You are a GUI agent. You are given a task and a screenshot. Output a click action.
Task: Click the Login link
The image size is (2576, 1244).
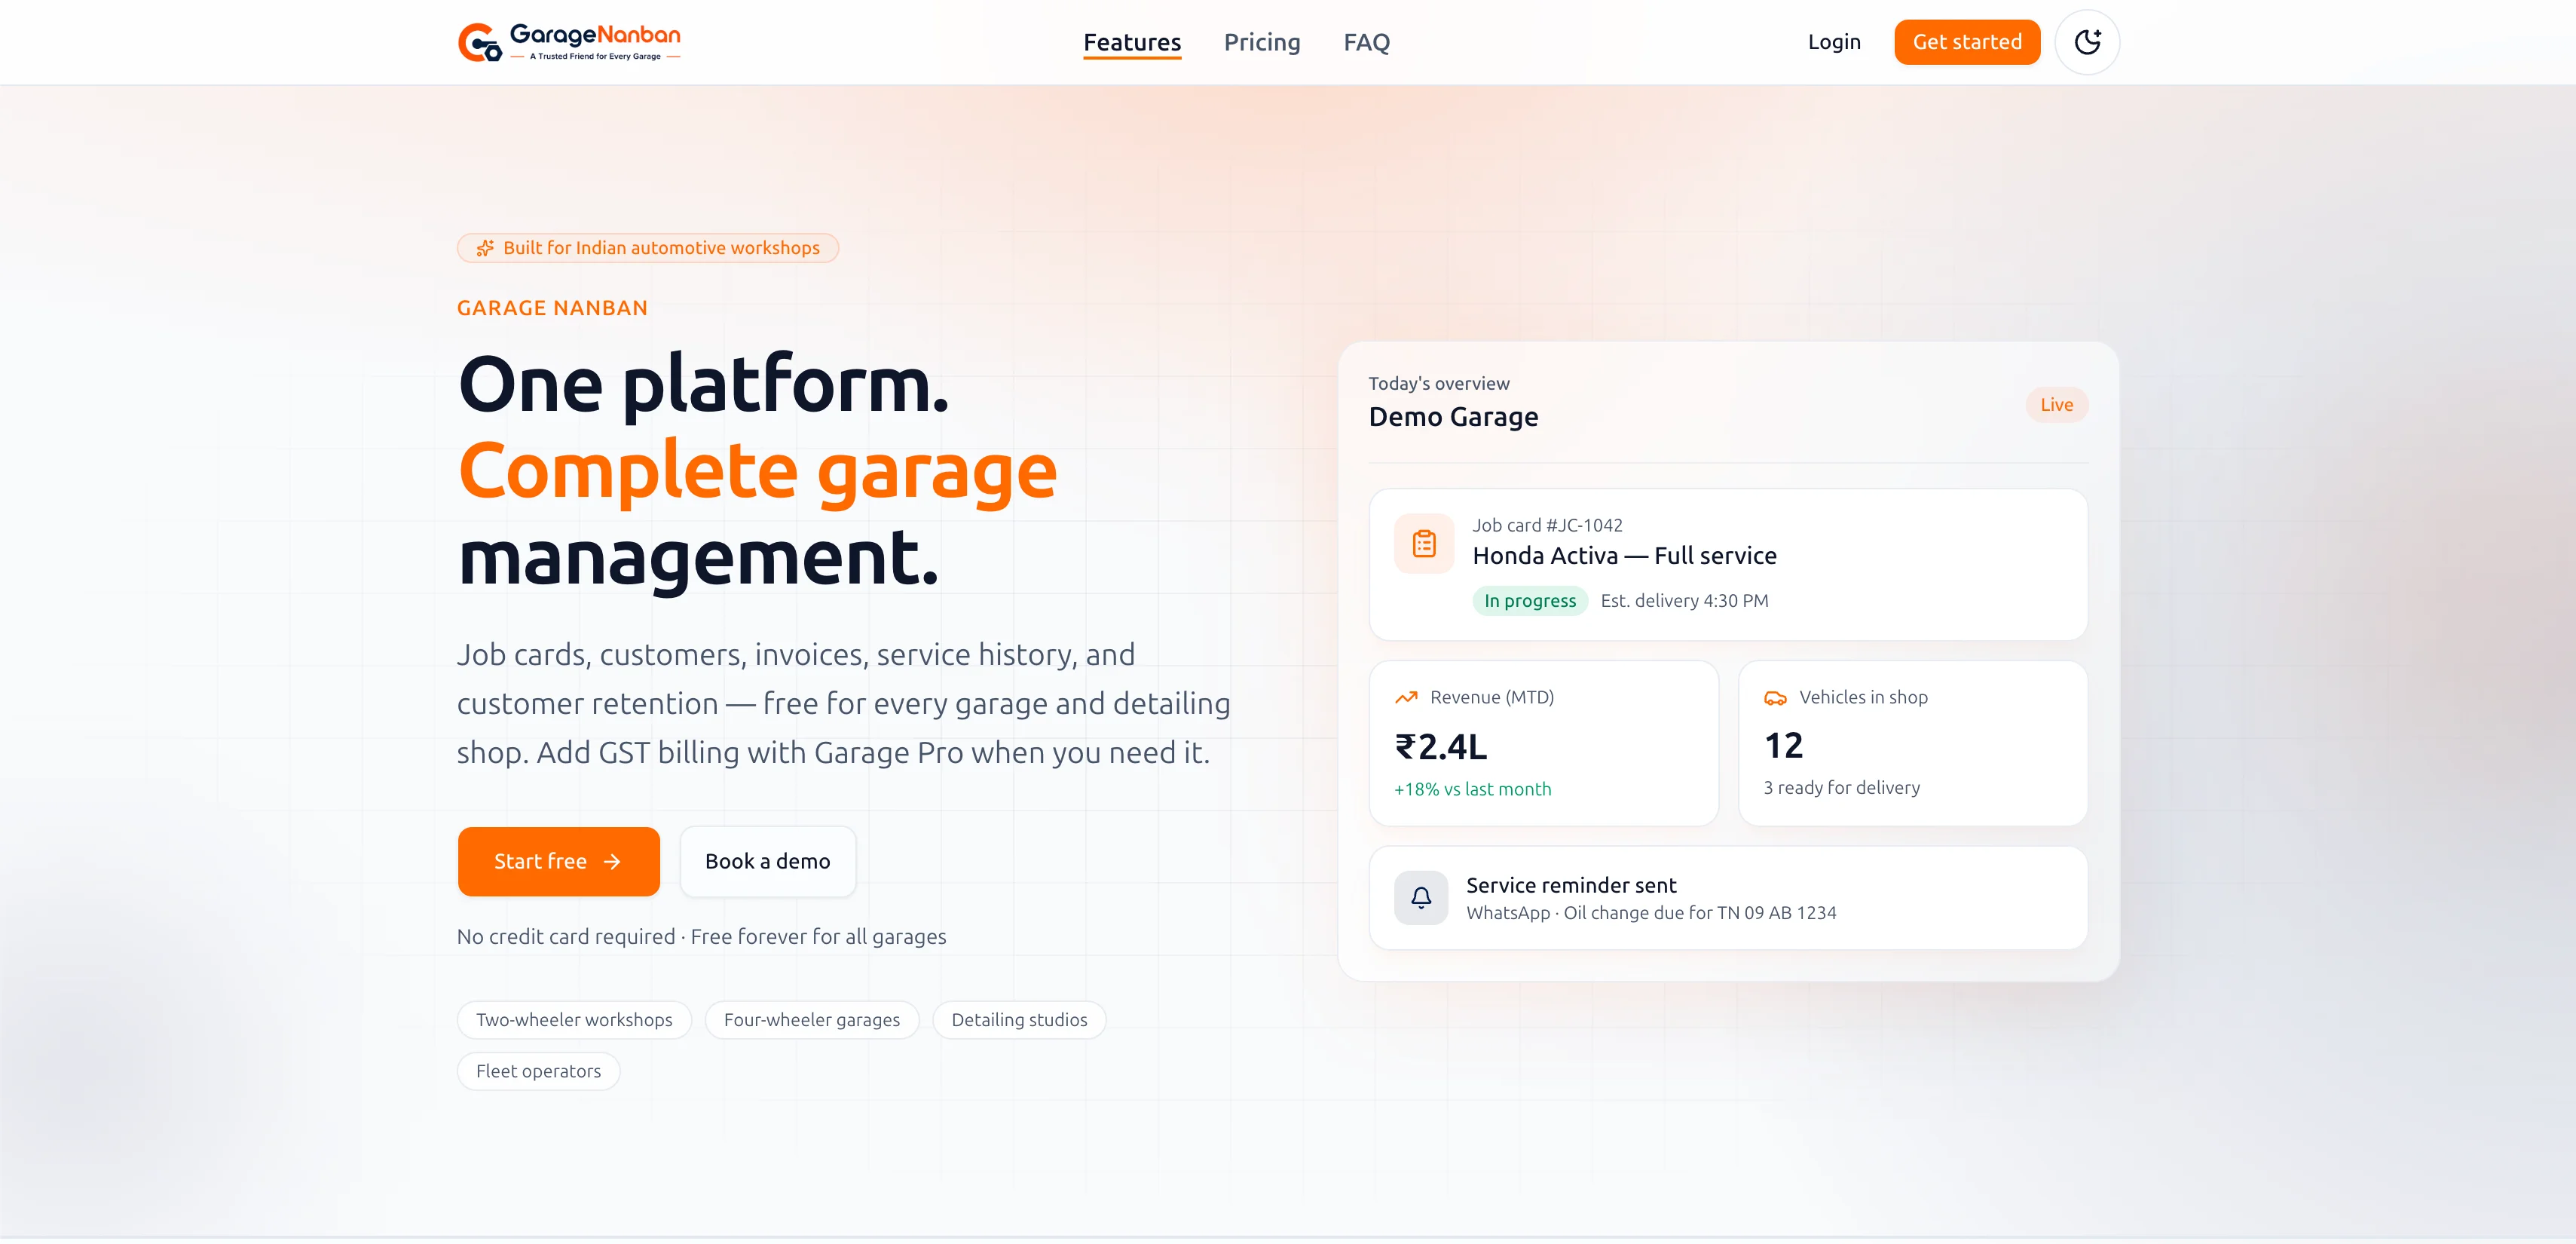coord(1834,42)
